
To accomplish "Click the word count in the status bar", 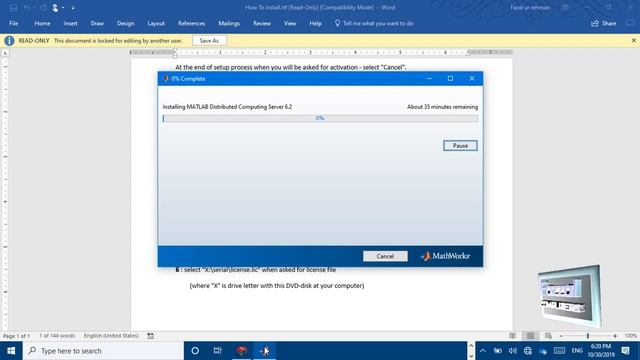I will point(57,336).
